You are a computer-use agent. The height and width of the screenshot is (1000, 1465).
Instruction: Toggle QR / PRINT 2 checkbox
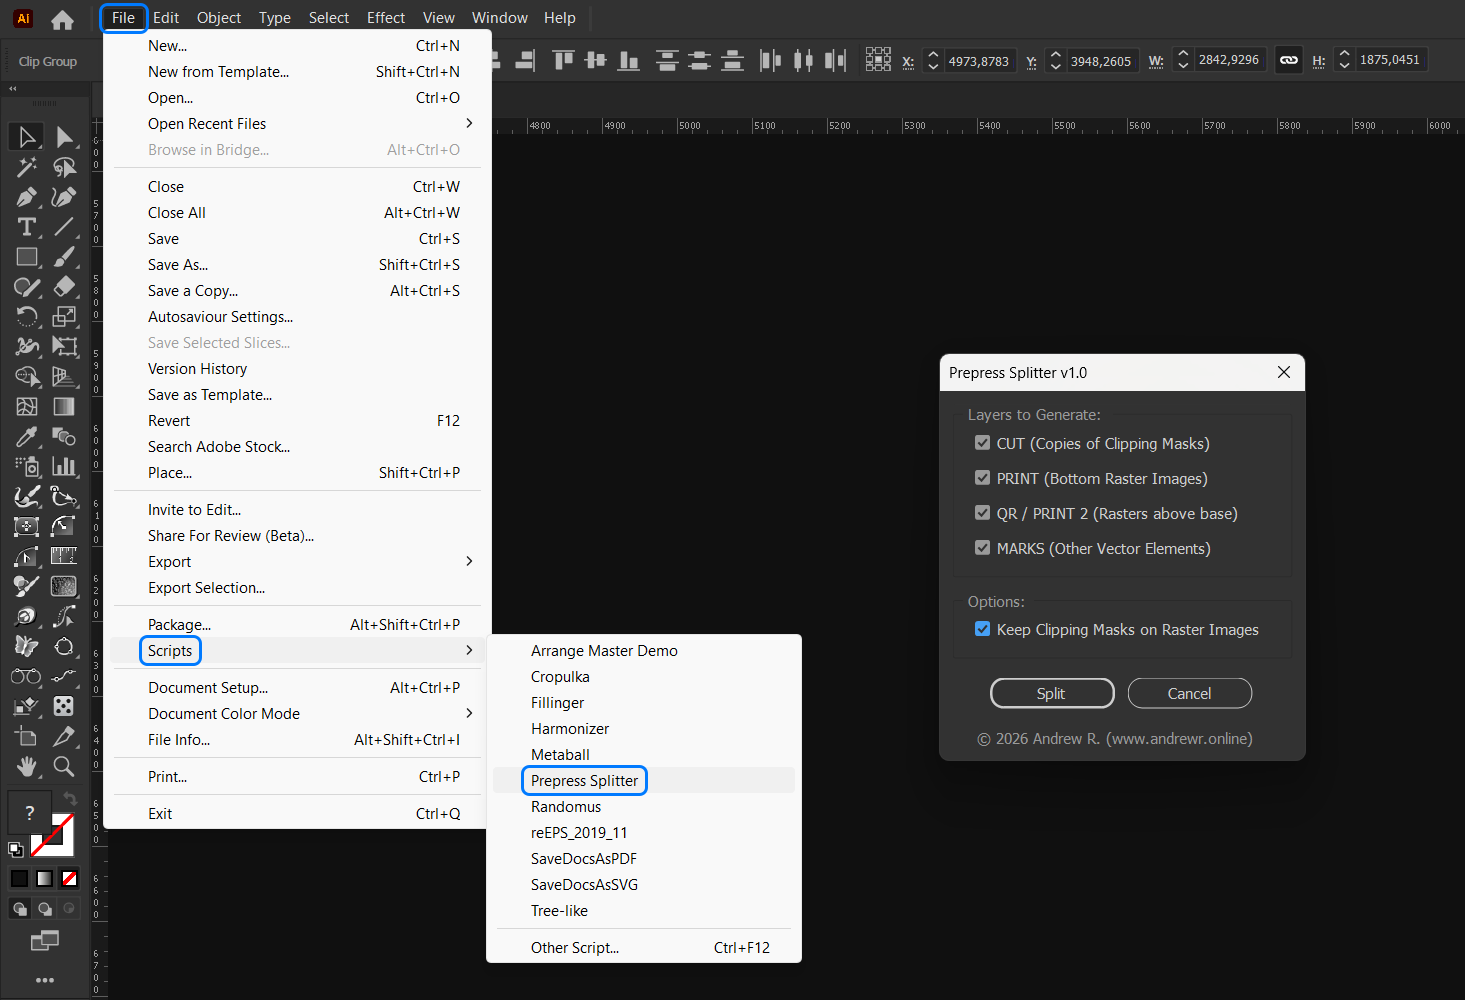tap(982, 513)
